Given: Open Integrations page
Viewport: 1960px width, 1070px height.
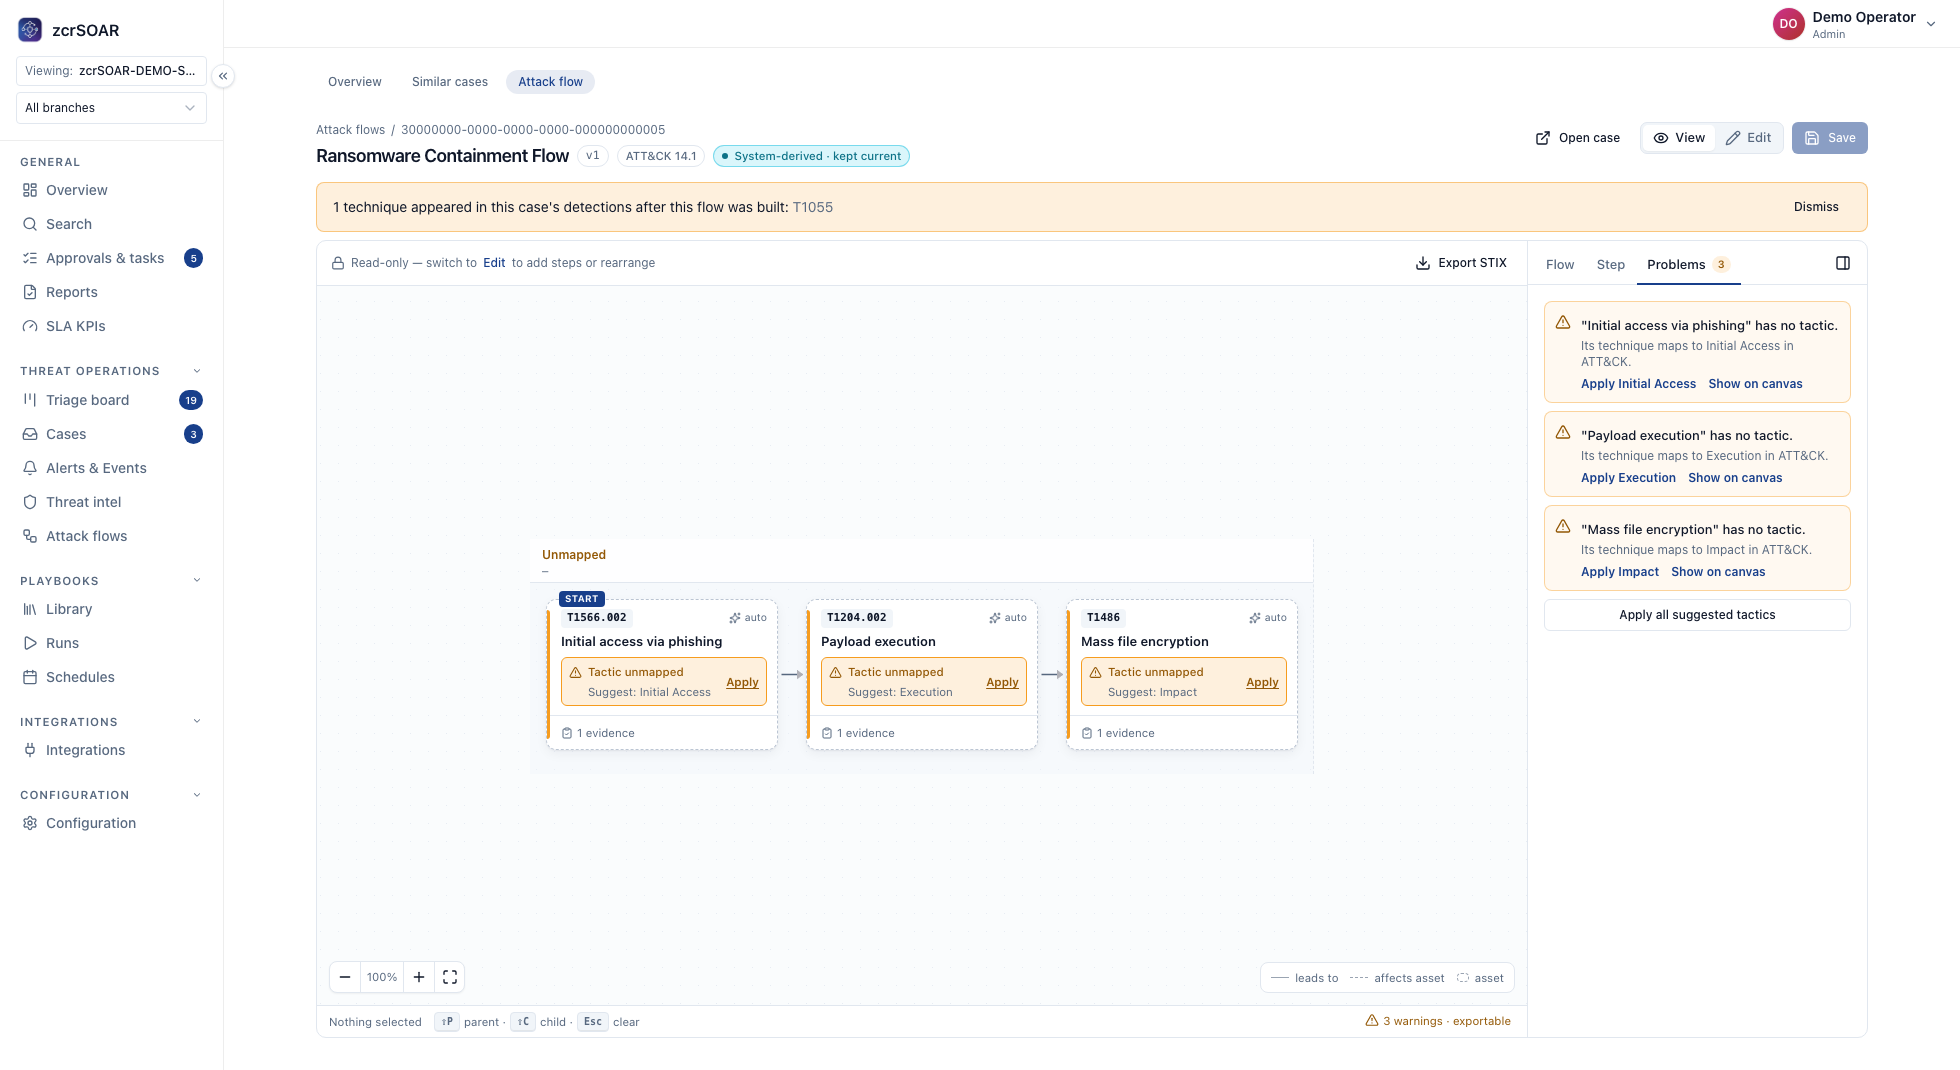Looking at the screenshot, I should click(111, 750).
